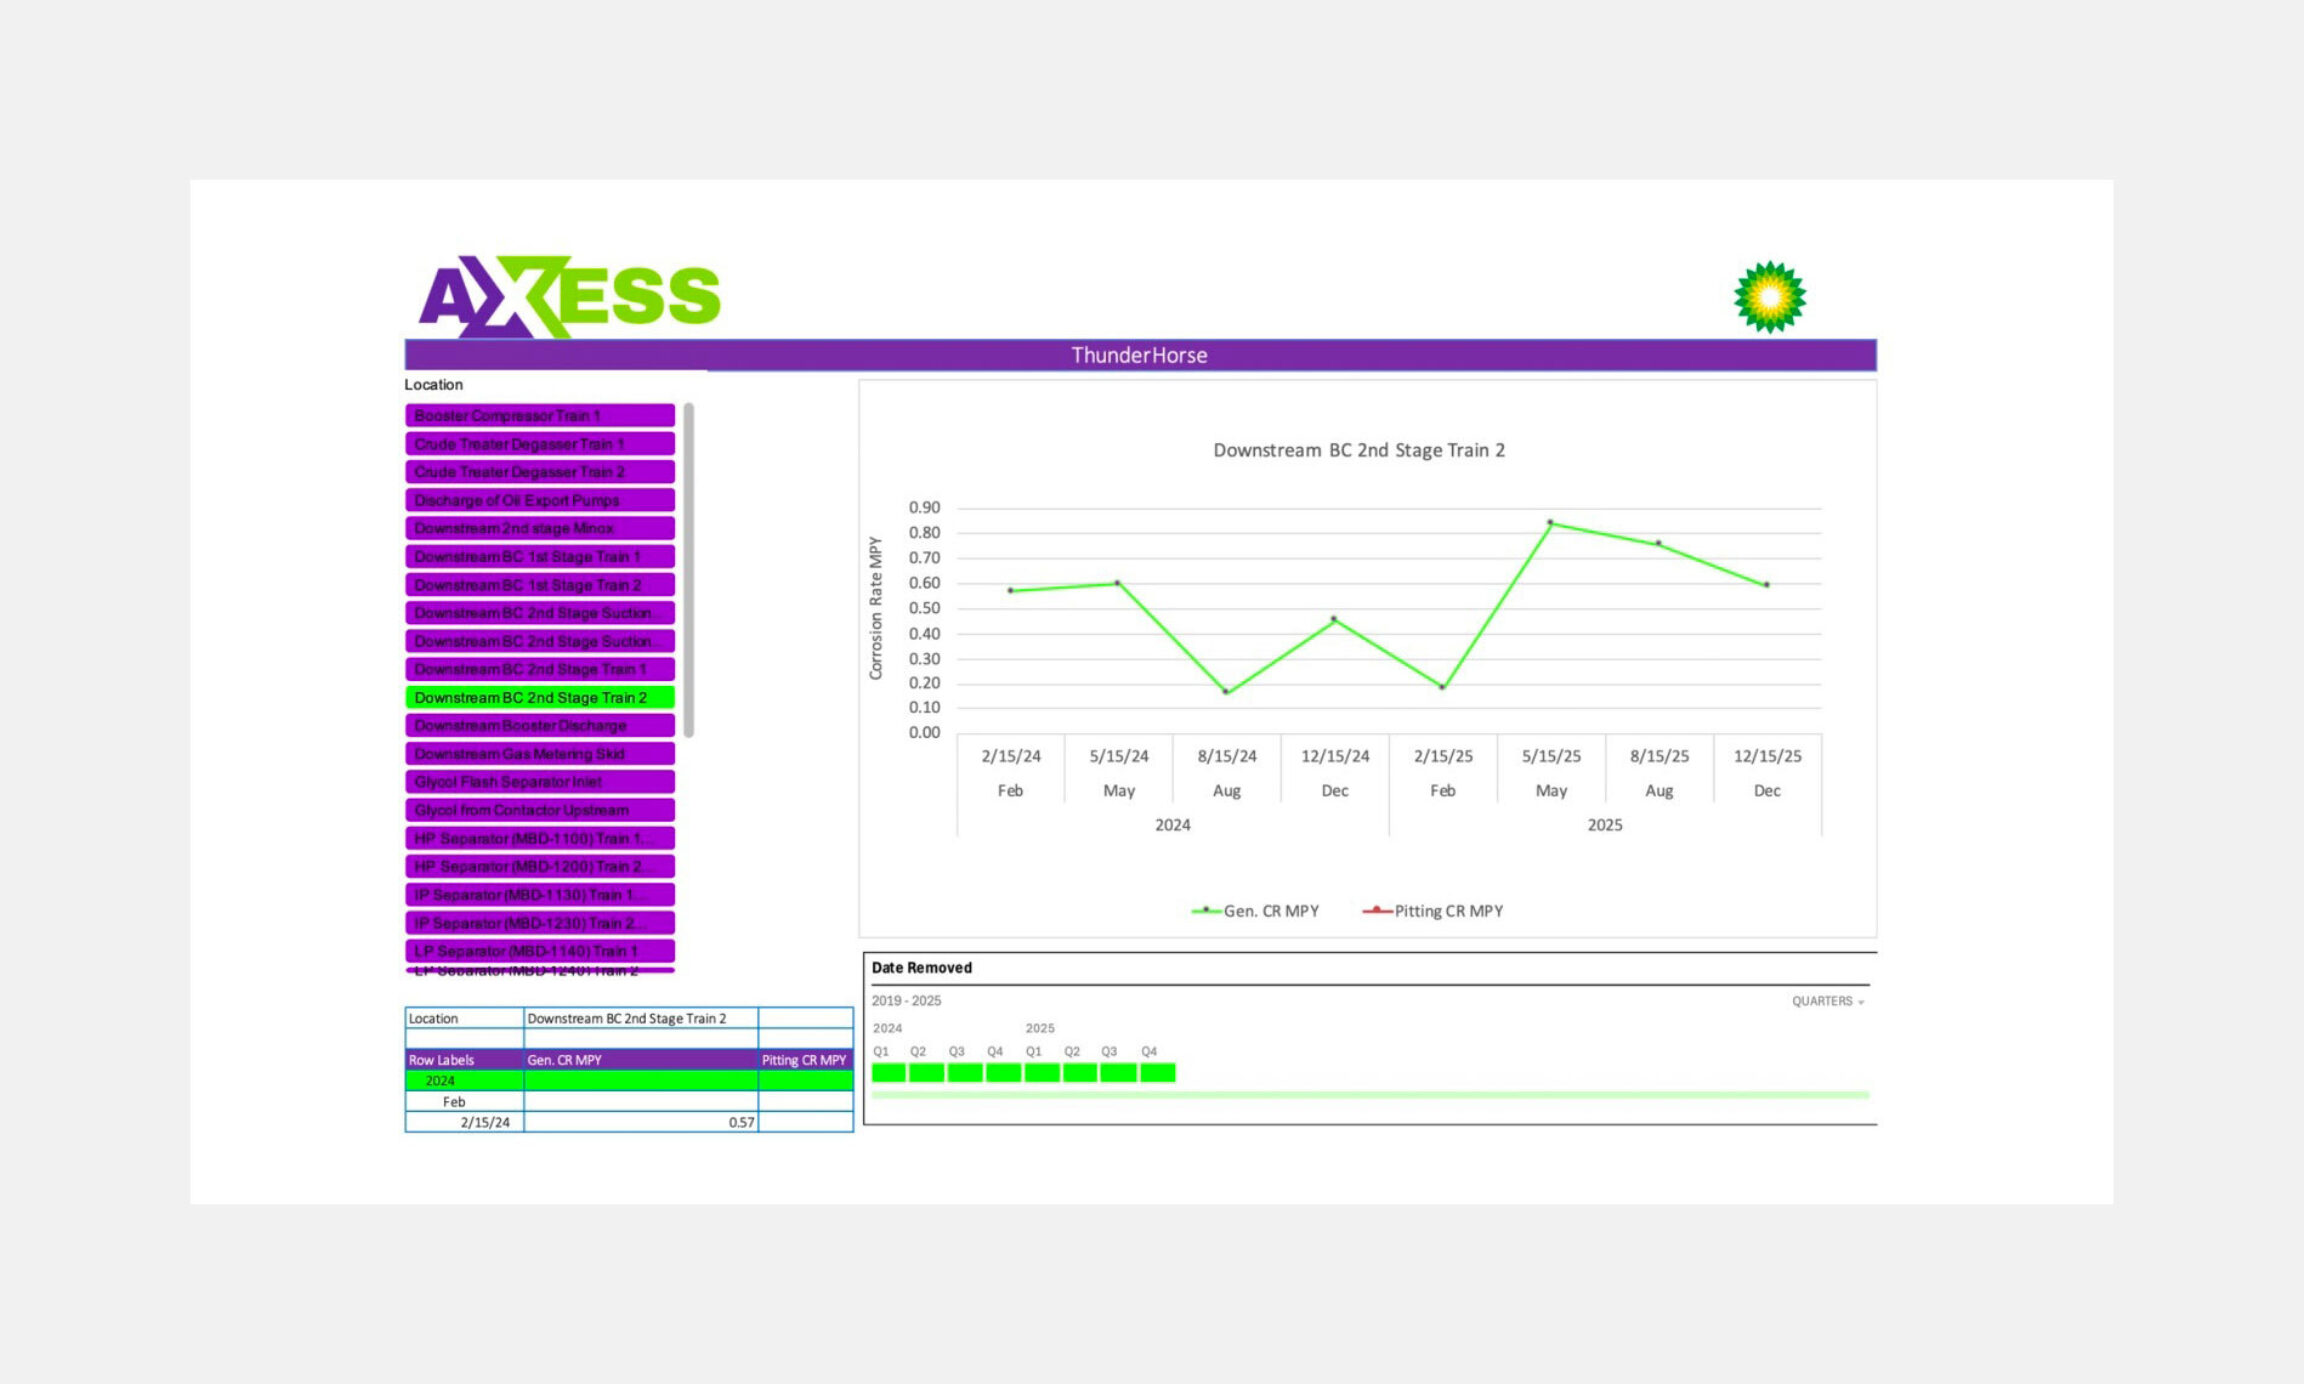Select the May 2025 data point on the chart
The image size is (2304, 1384).
click(x=1553, y=521)
